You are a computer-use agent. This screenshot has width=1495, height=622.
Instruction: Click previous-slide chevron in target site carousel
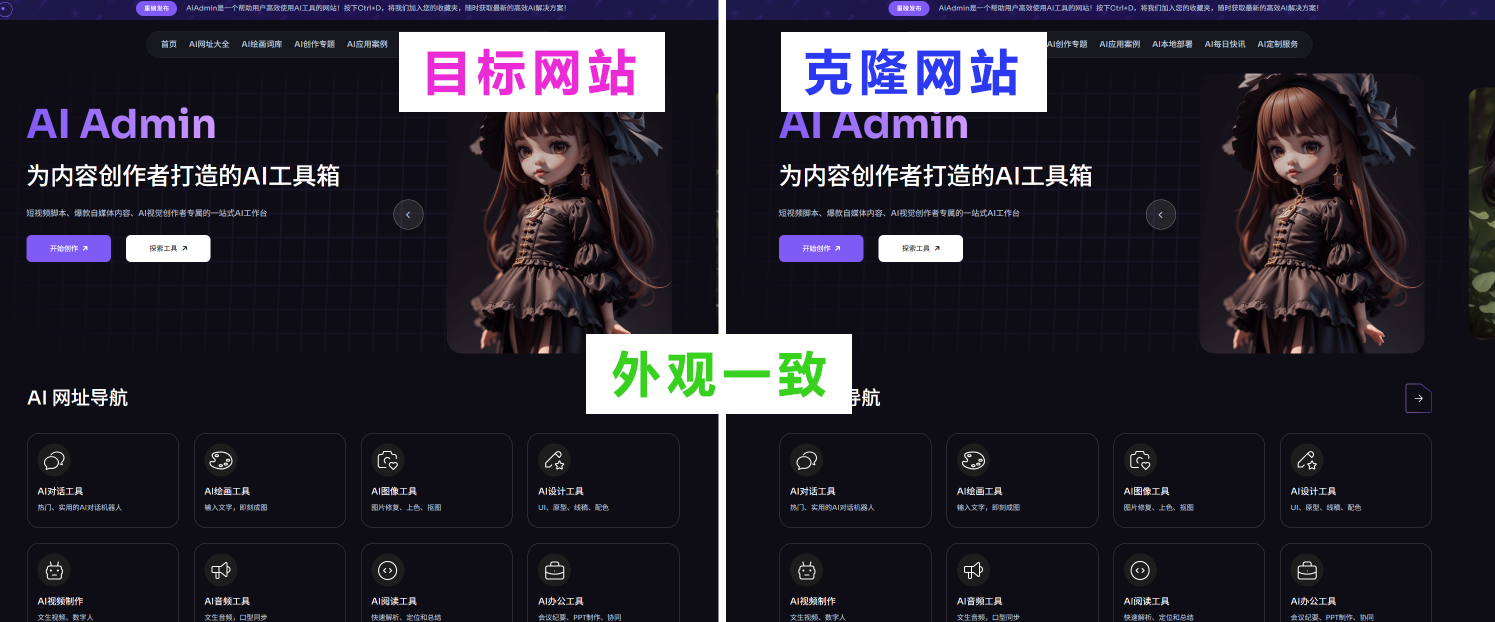click(x=408, y=214)
